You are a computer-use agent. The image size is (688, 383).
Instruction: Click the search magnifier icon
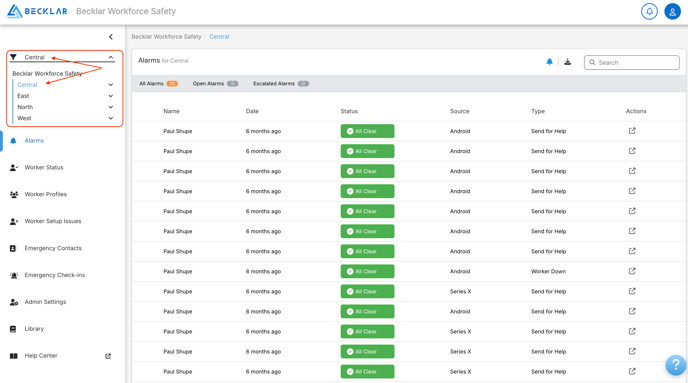point(592,63)
